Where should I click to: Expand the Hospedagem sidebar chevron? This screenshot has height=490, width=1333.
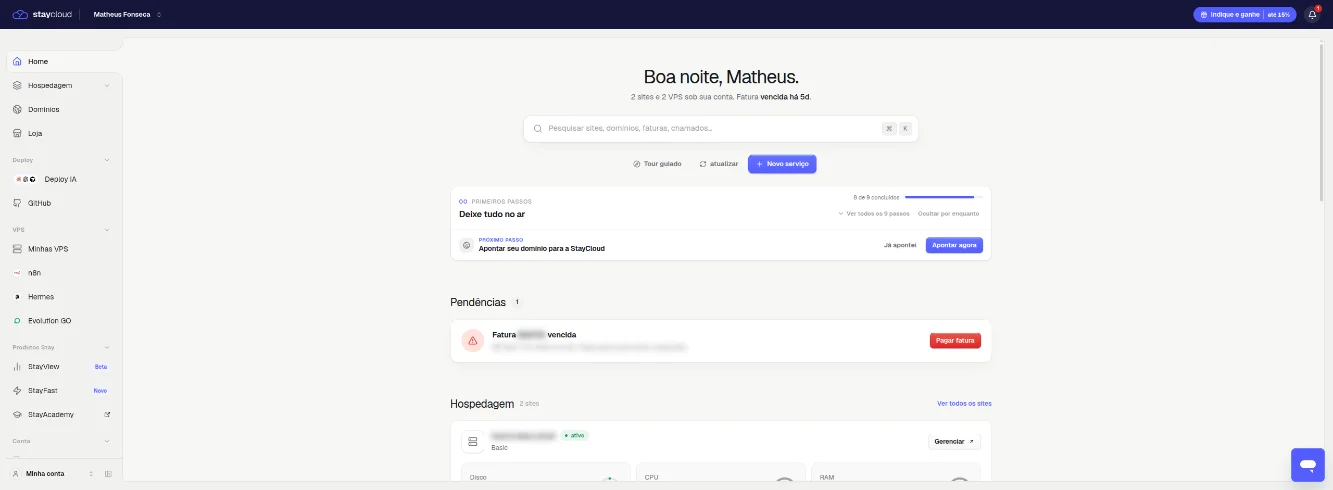[x=107, y=86]
